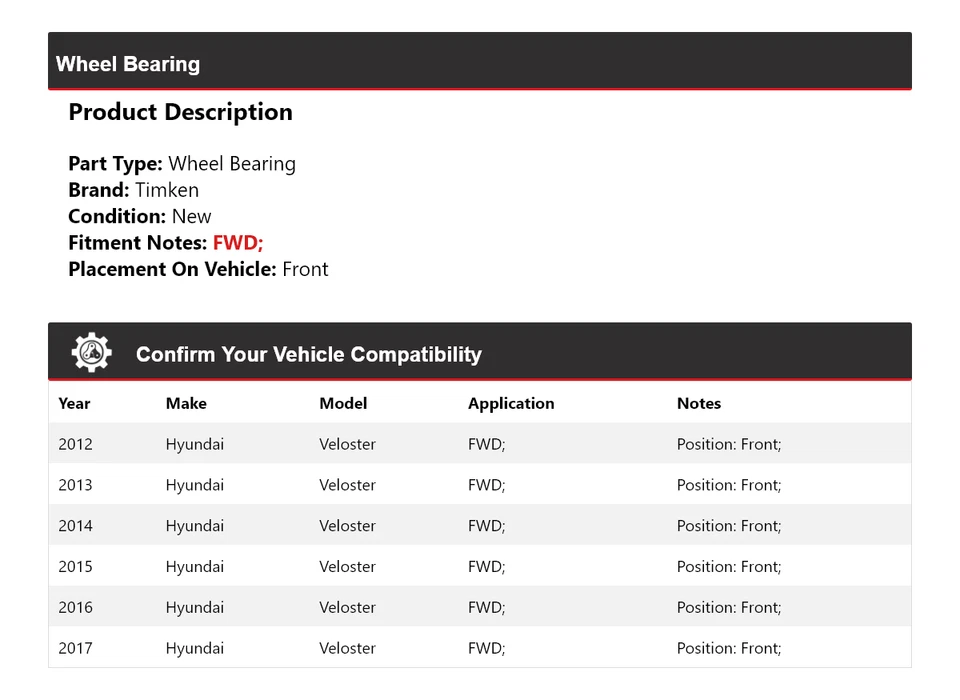Click the Model column header

point(343,403)
